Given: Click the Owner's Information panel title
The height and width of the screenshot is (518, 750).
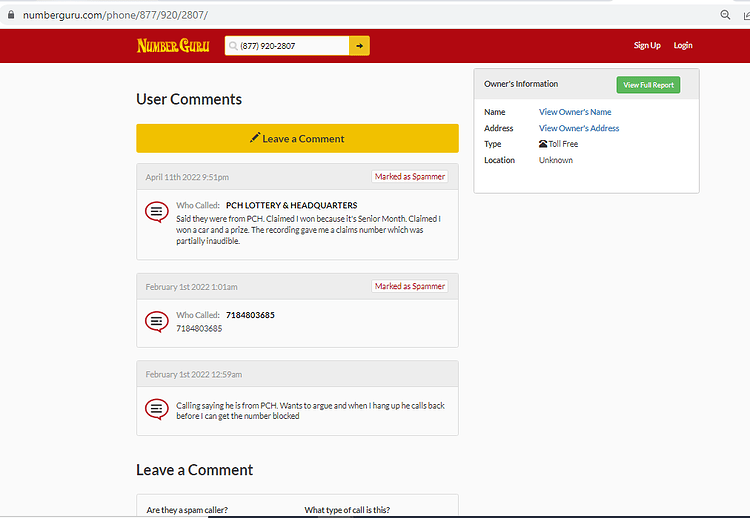Looking at the screenshot, I should (x=521, y=84).
